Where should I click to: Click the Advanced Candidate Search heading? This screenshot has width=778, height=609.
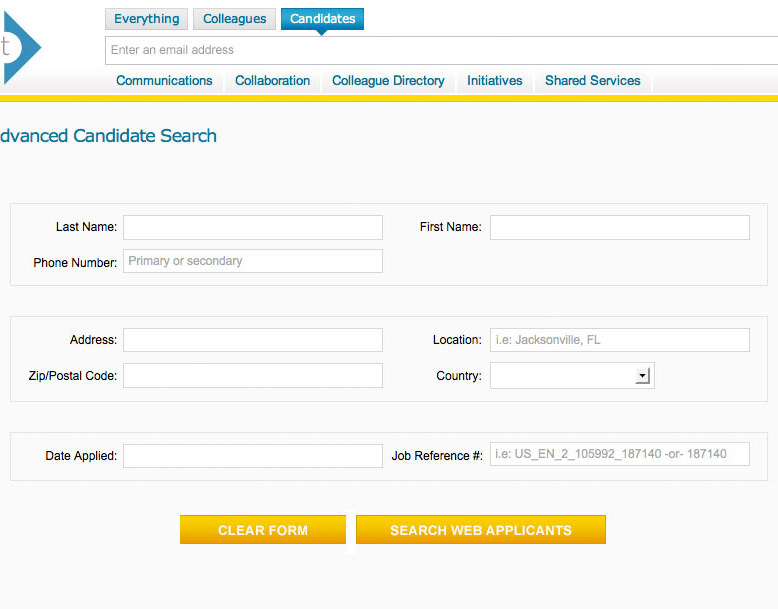click(x=108, y=135)
